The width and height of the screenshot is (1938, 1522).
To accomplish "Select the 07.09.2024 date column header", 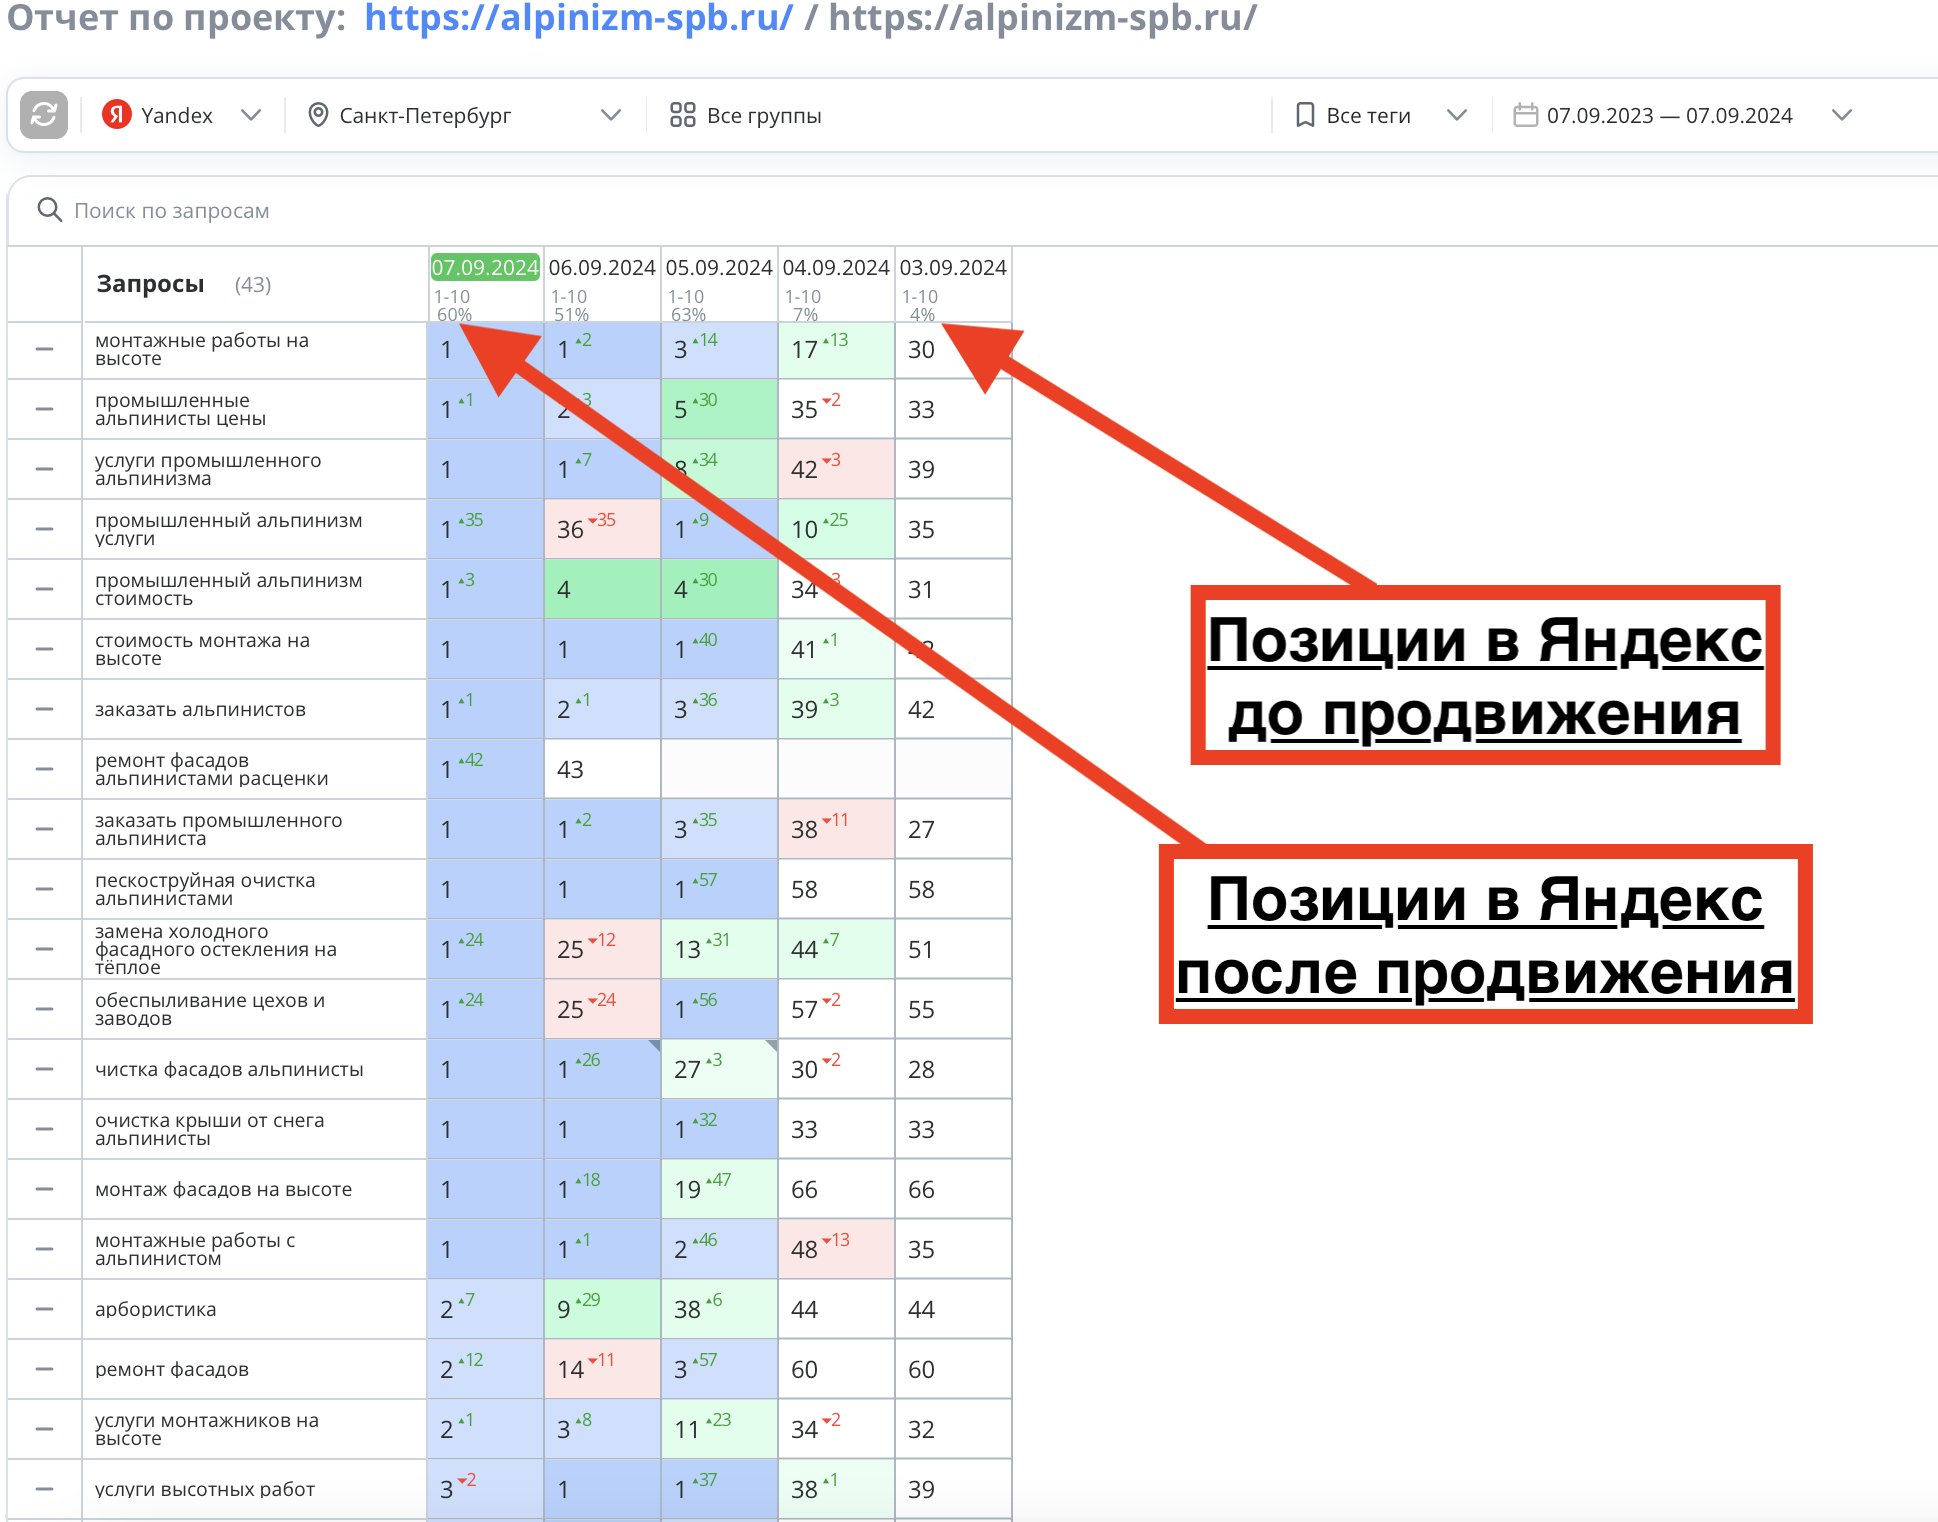I will coord(485,267).
